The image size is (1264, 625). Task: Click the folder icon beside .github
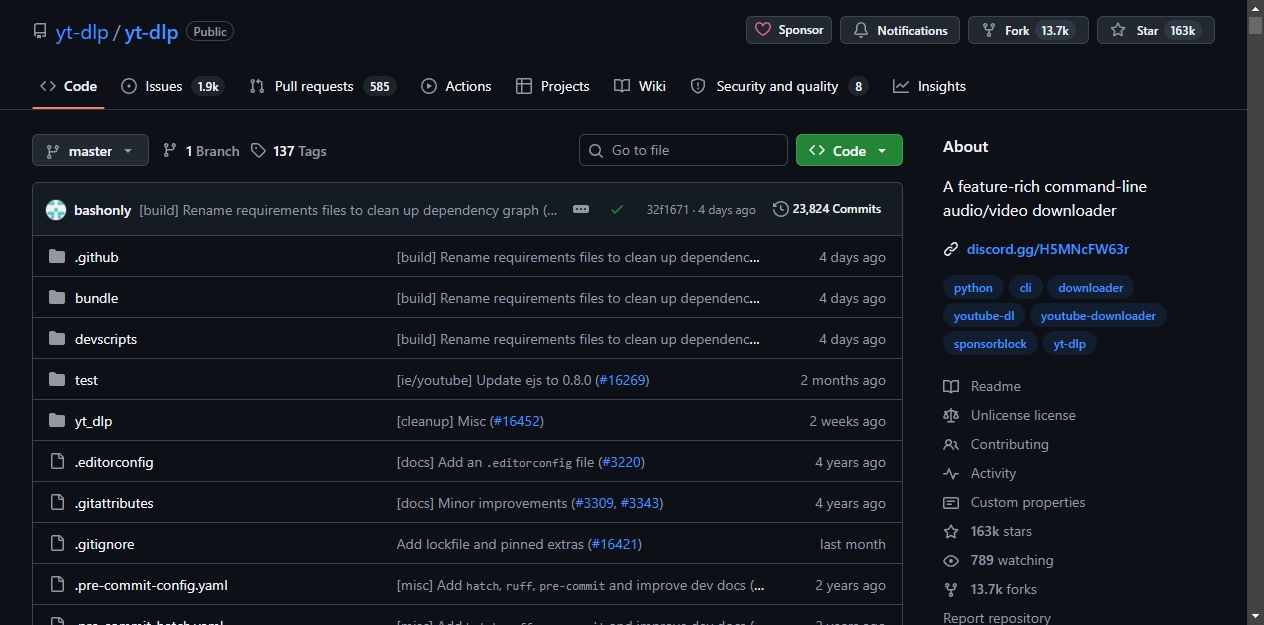57,257
